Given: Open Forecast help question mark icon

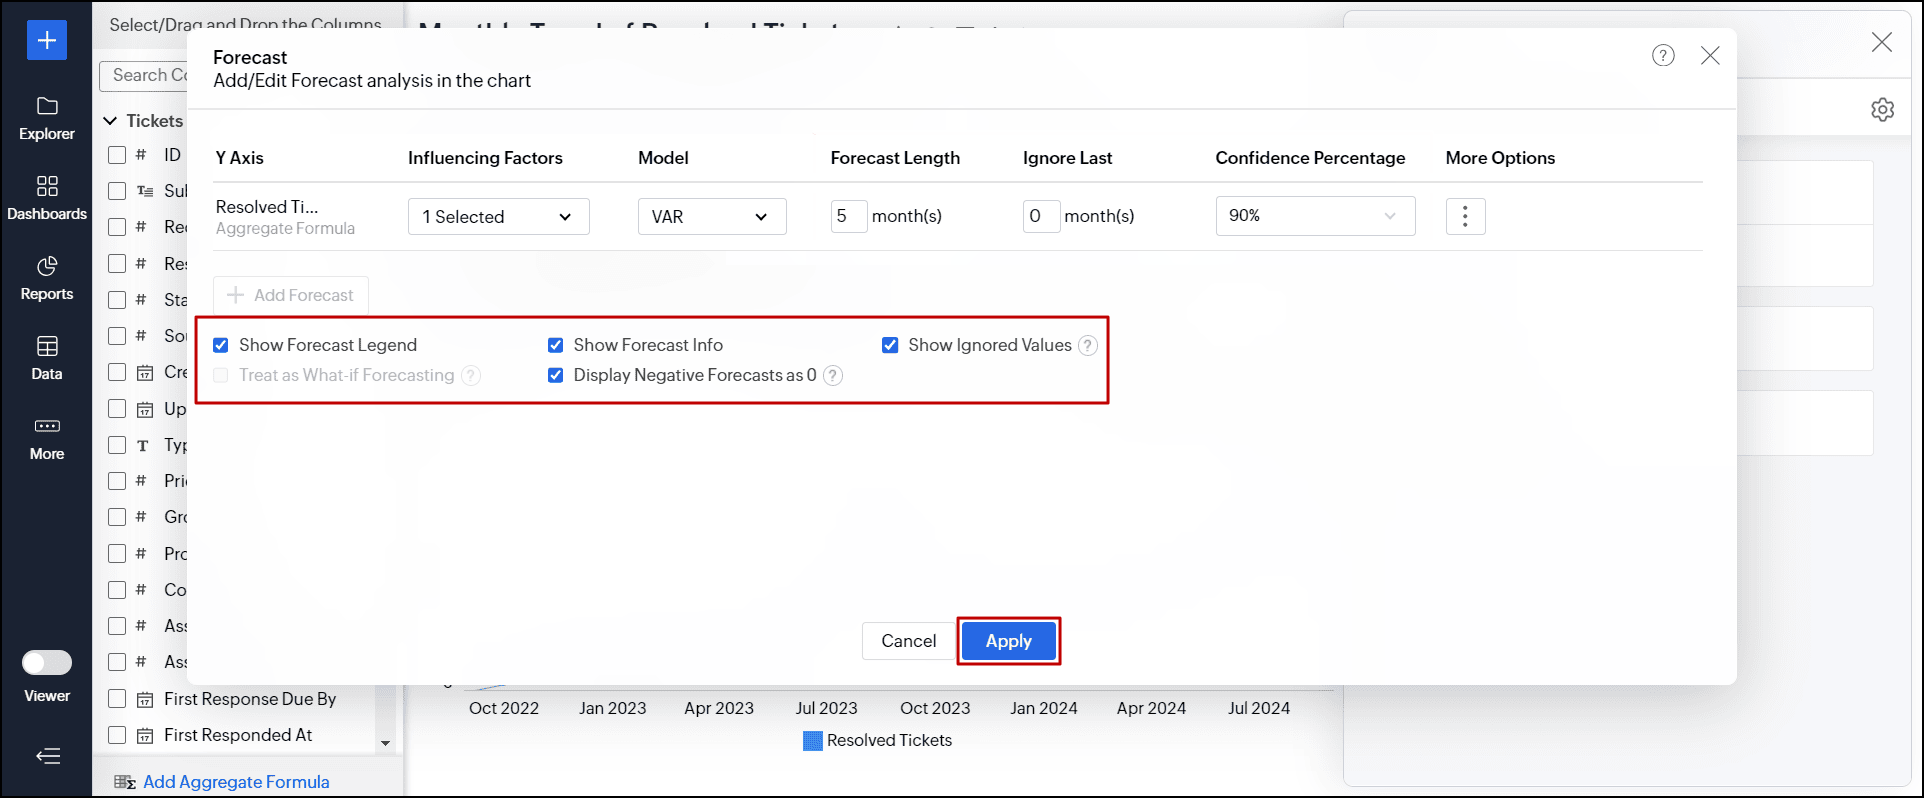Looking at the screenshot, I should 1663,56.
